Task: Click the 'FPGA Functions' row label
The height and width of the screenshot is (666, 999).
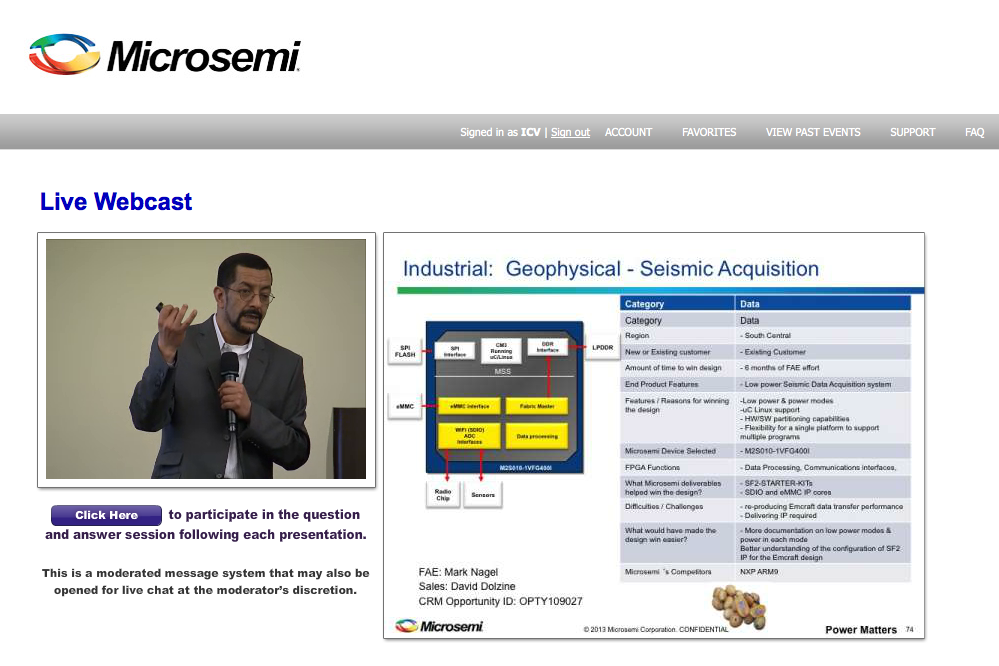Action: pyautogui.click(x=652, y=467)
